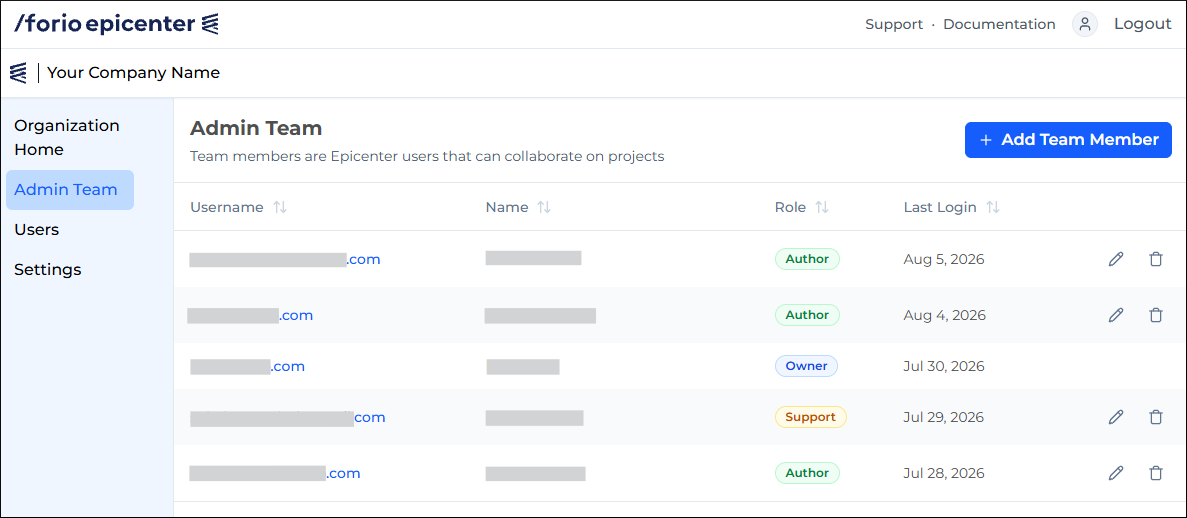Delete the member who logged in Aug 4, 2026
This screenshot has width=1187, height=518.
(1156, 315)
